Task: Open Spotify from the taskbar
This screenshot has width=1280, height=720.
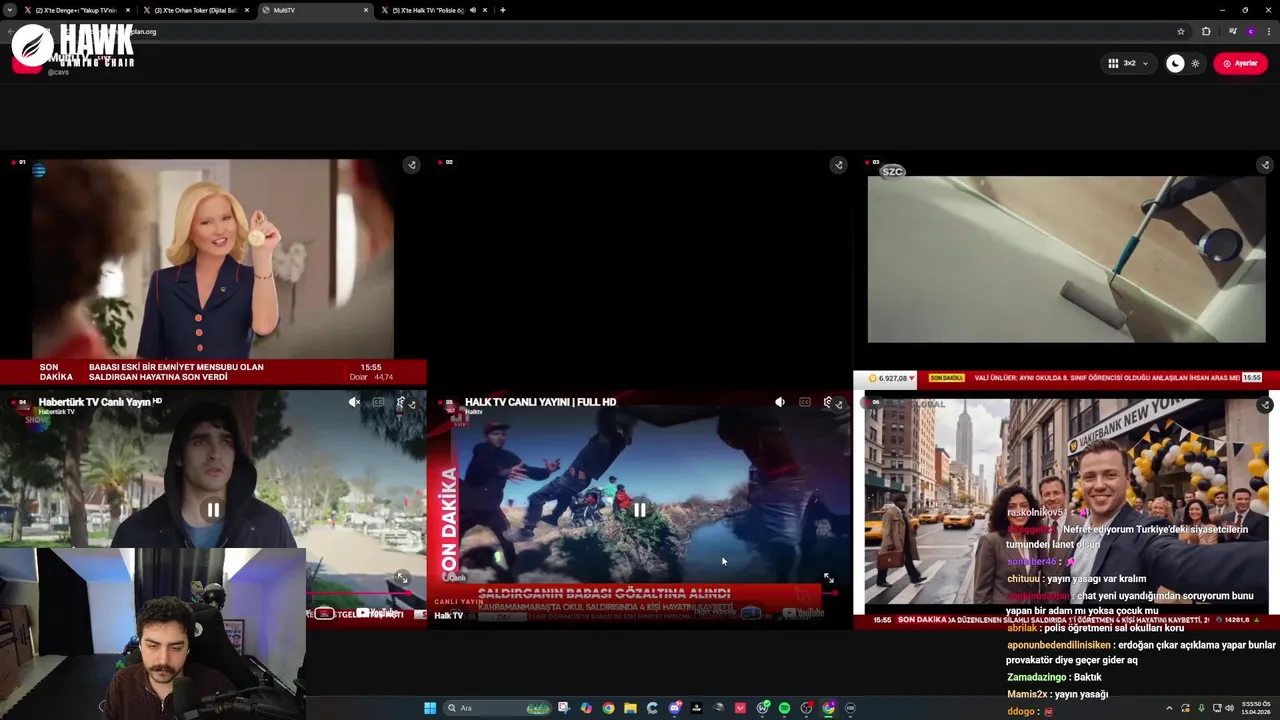Action: coord(784,708)
